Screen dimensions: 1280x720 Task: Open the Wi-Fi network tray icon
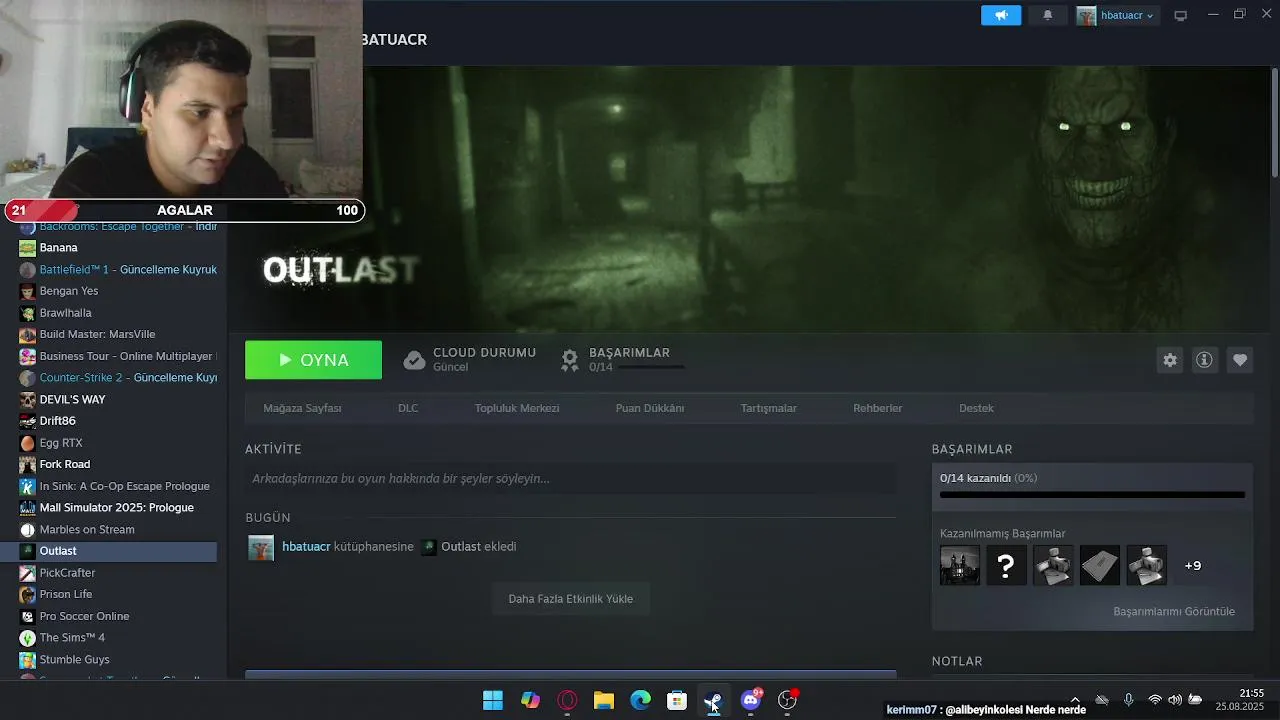pos(1155,700)
